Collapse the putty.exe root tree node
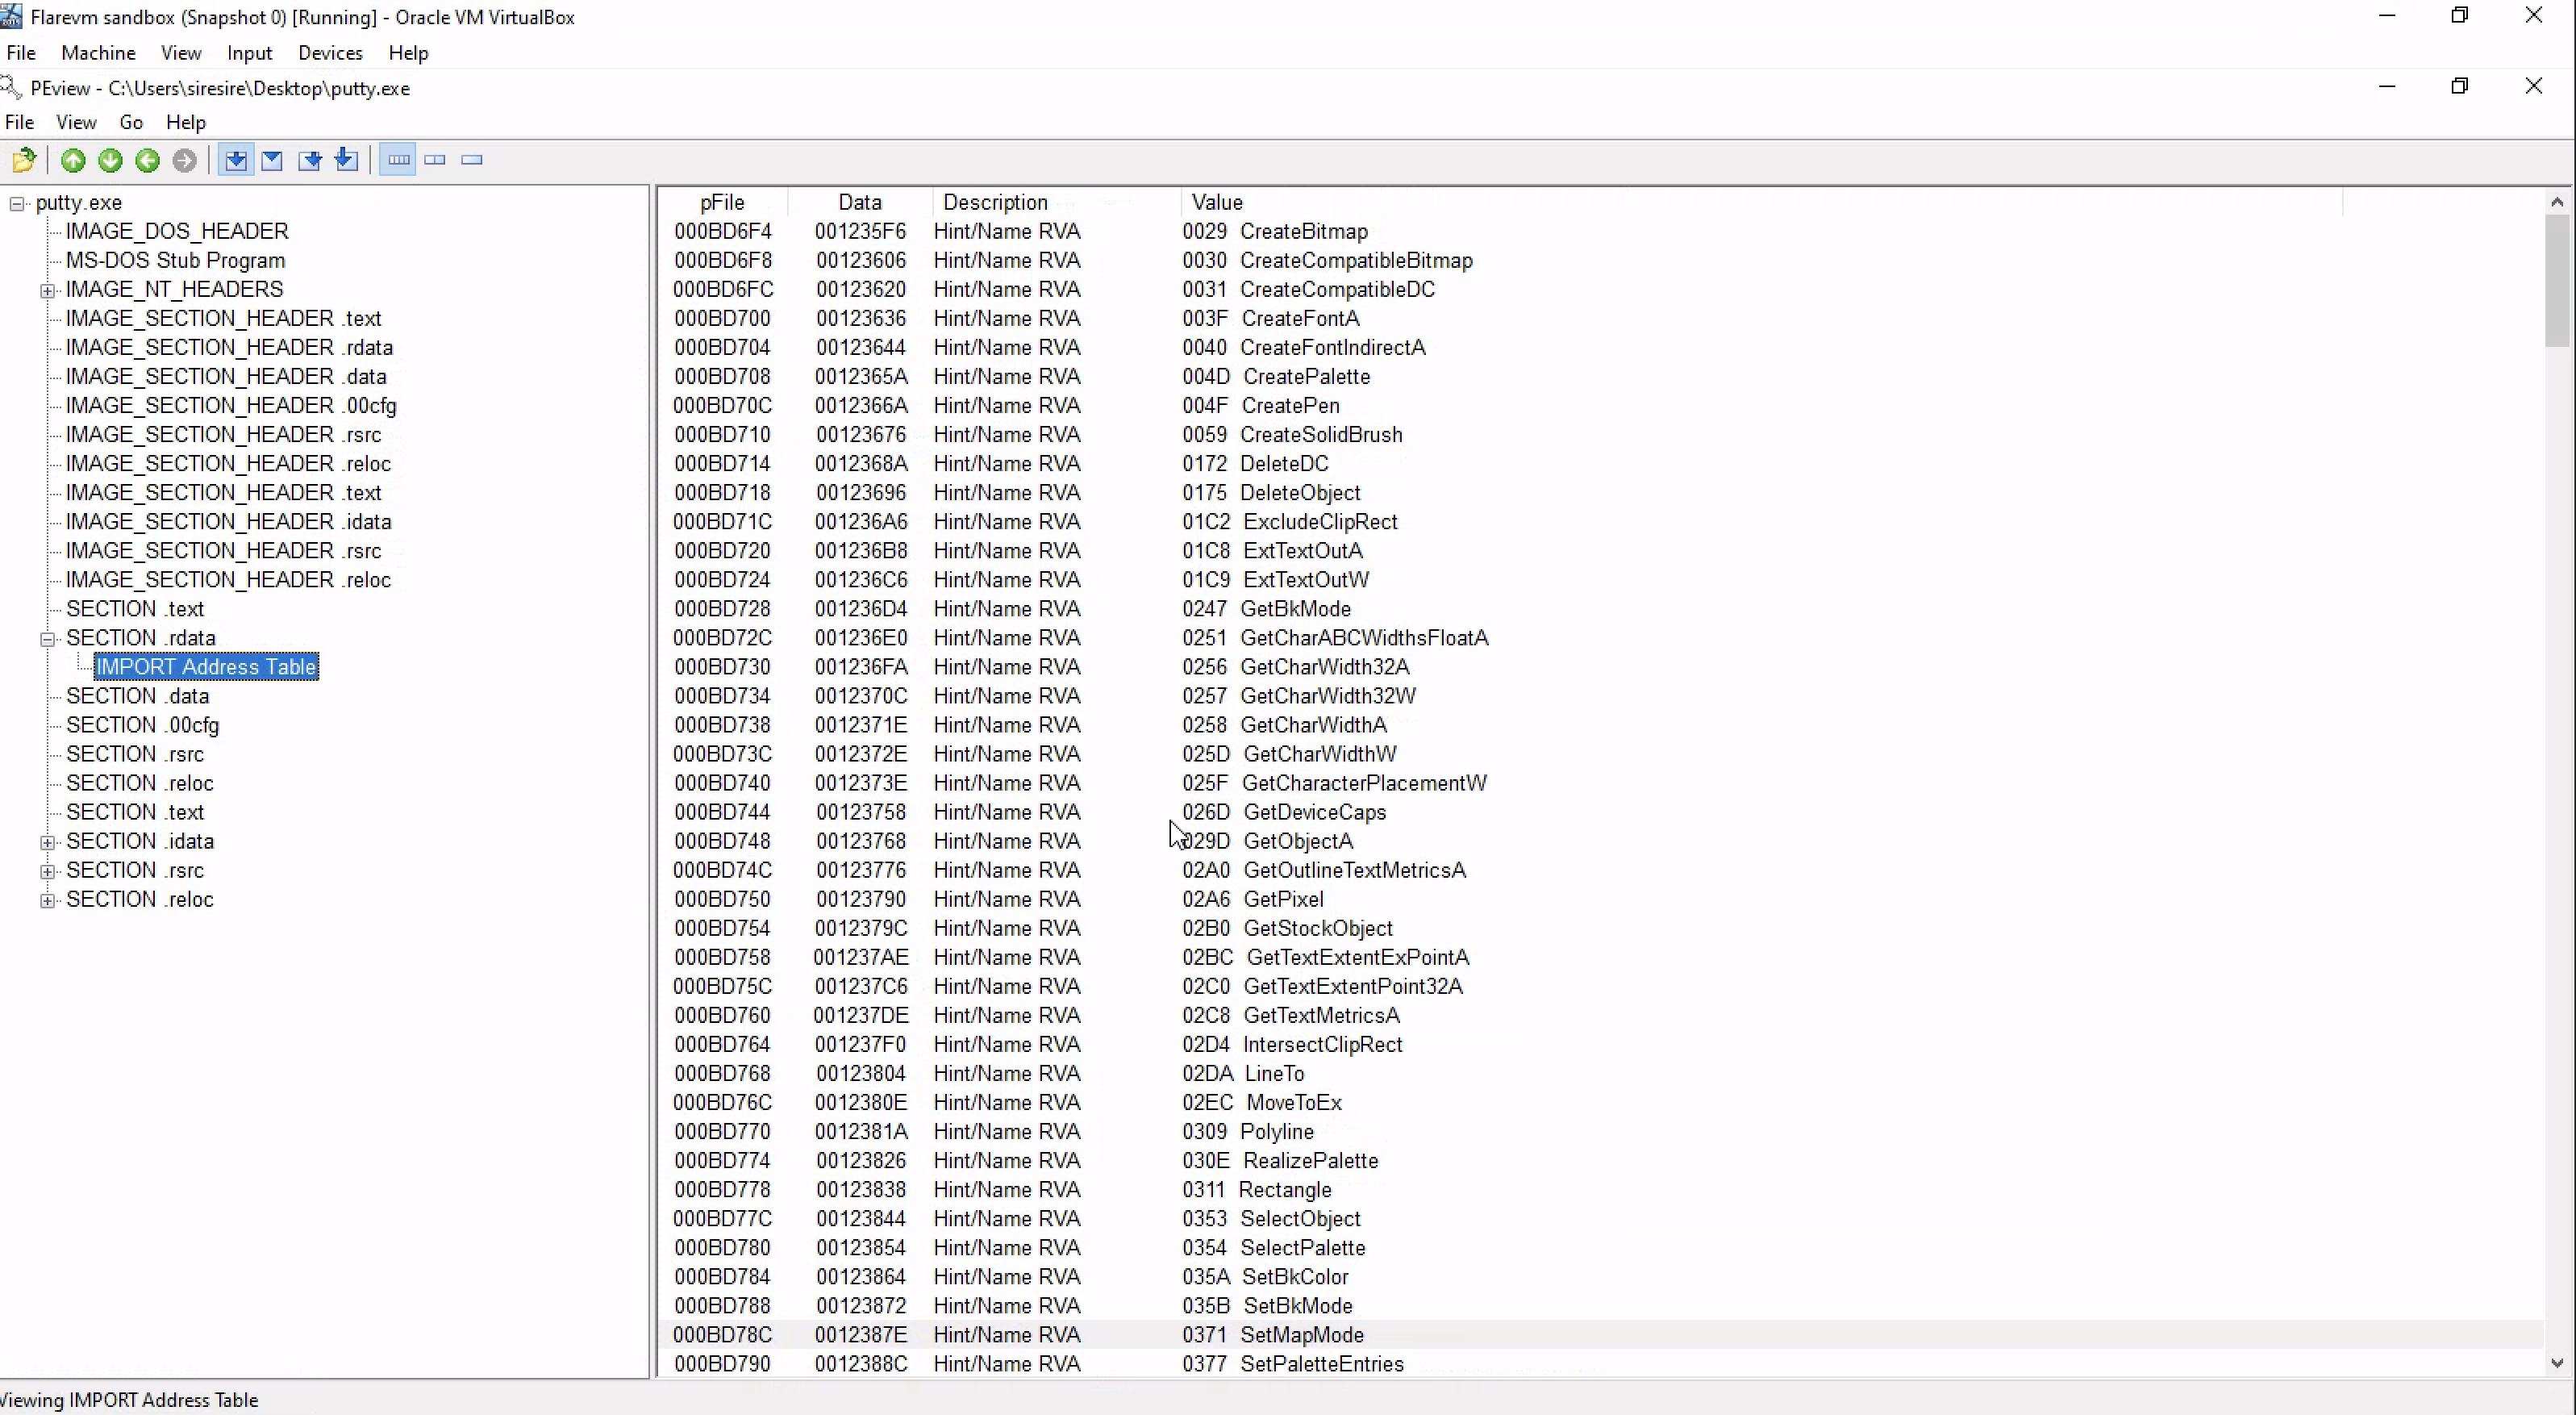 pyautogui.click(x=17, y=204)
